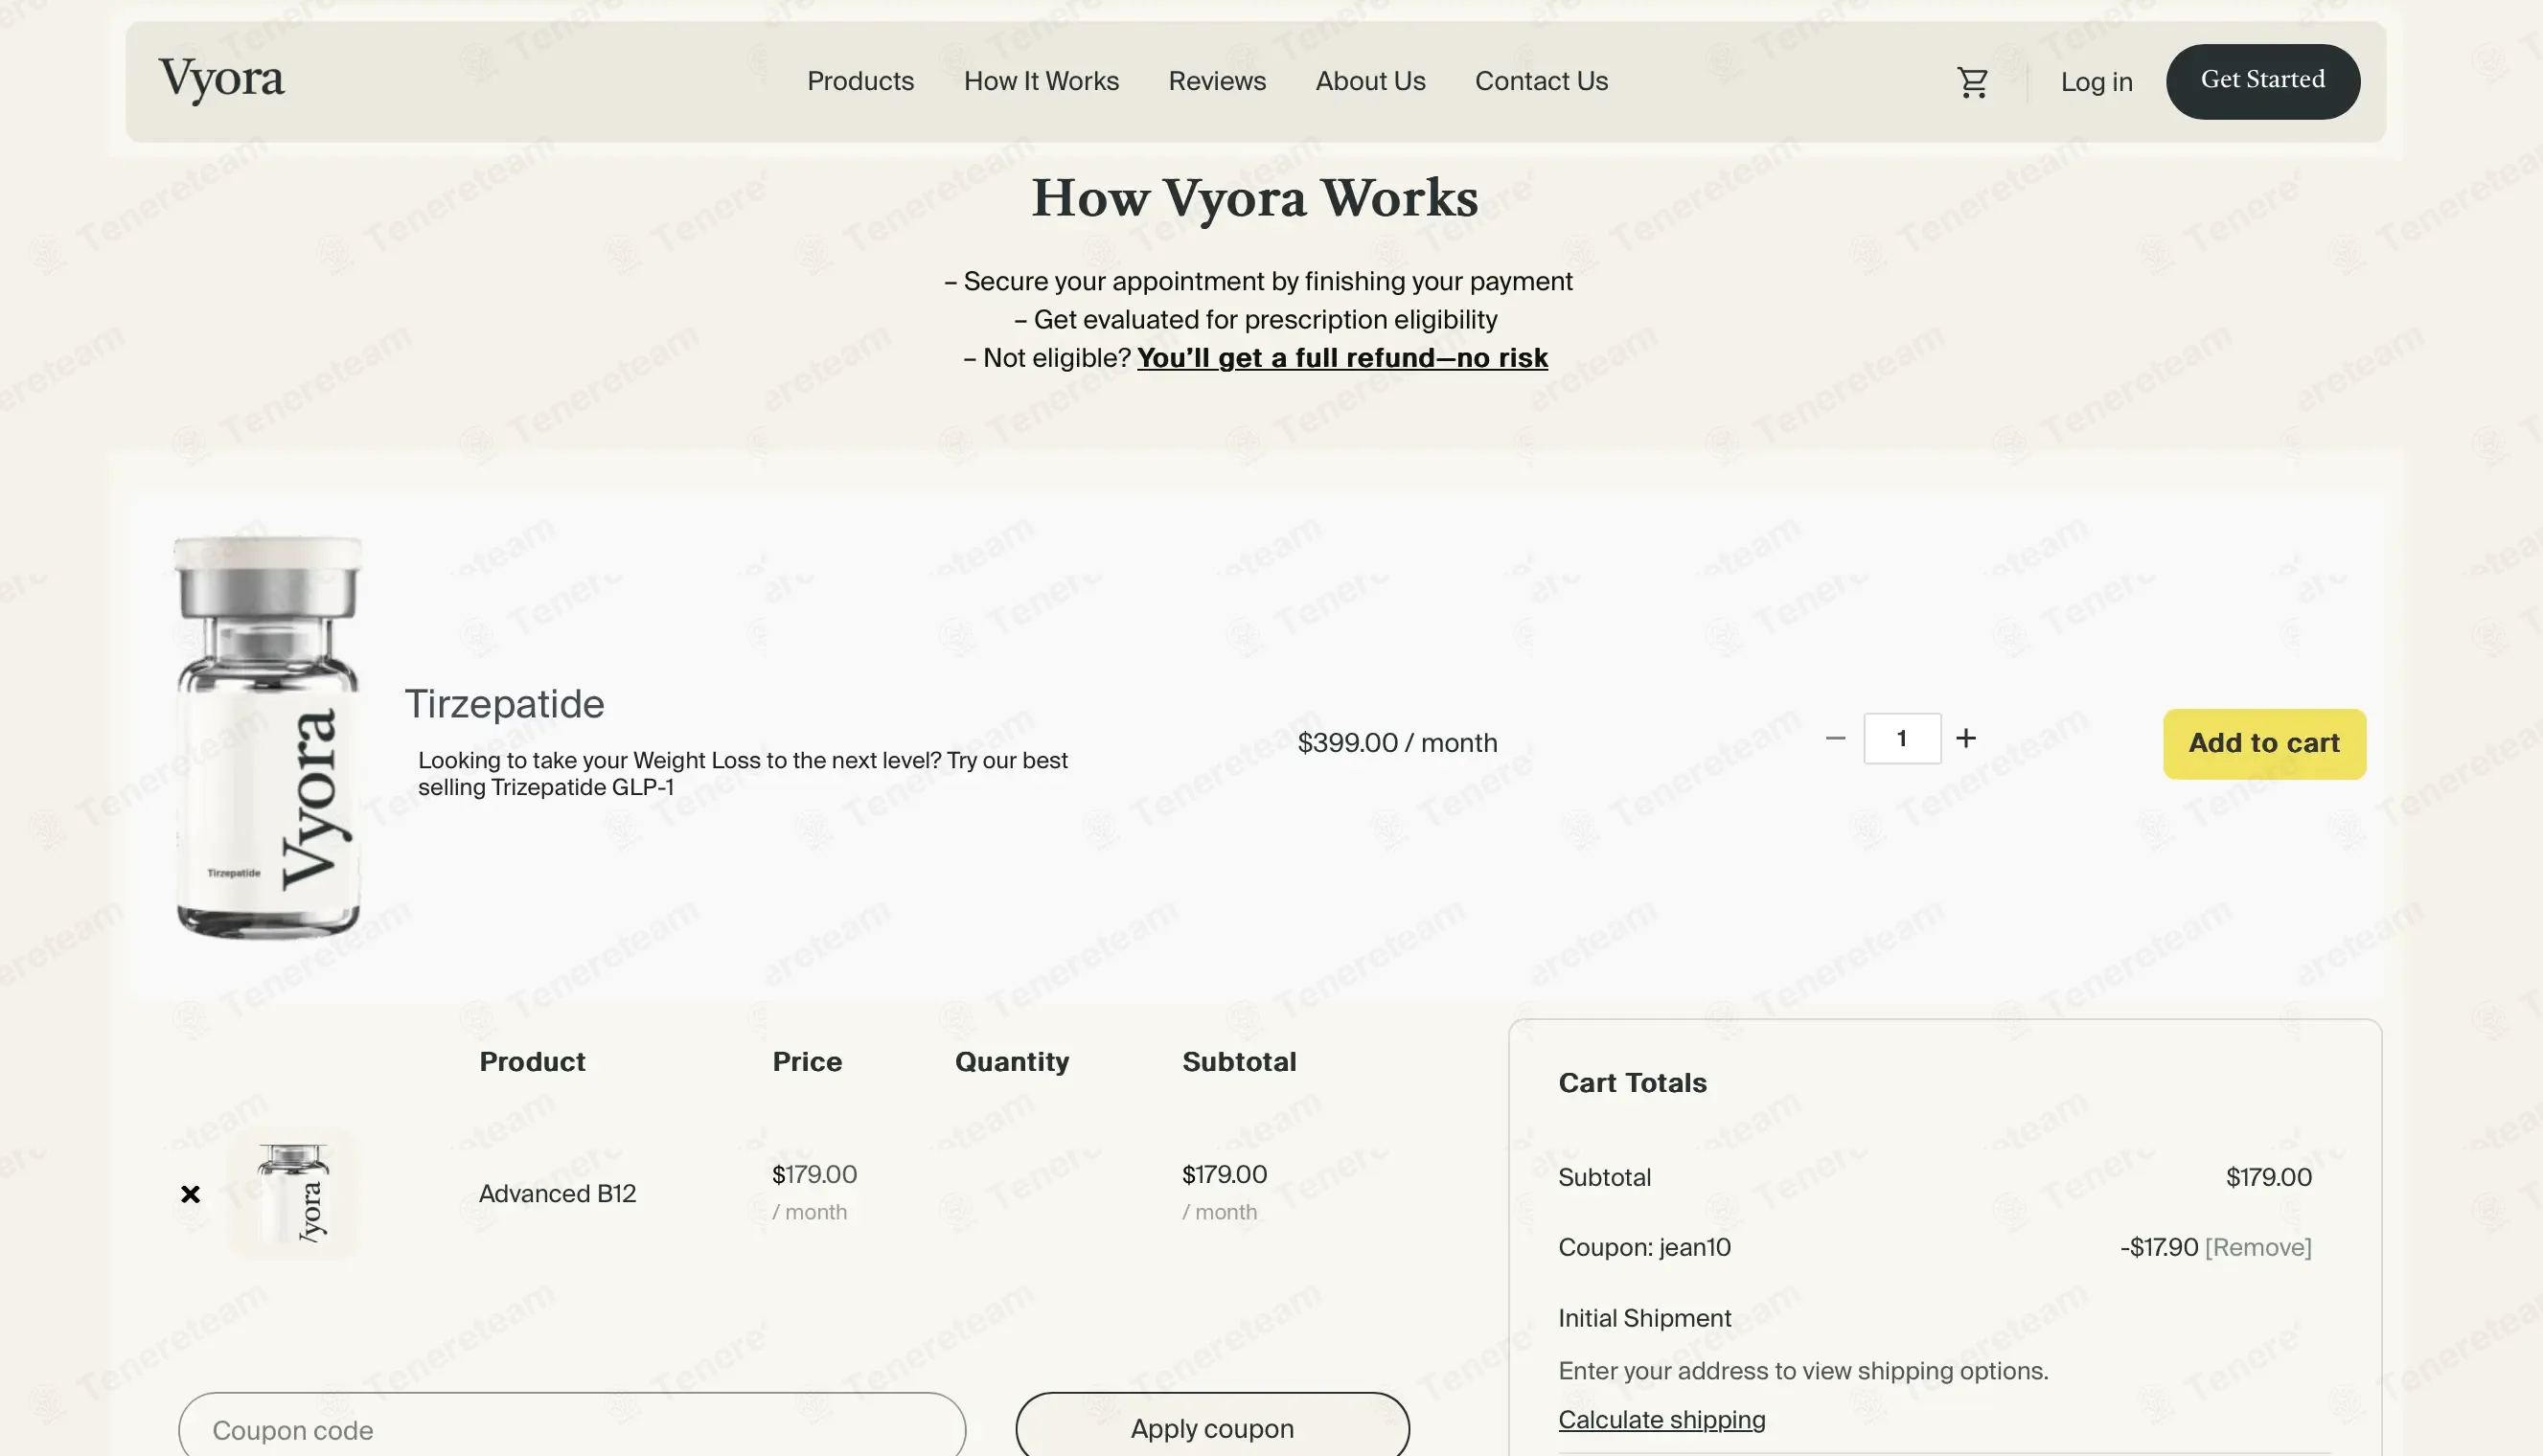
Task: Click the Tirzepatide product title
Action: [x=504, y=704]
